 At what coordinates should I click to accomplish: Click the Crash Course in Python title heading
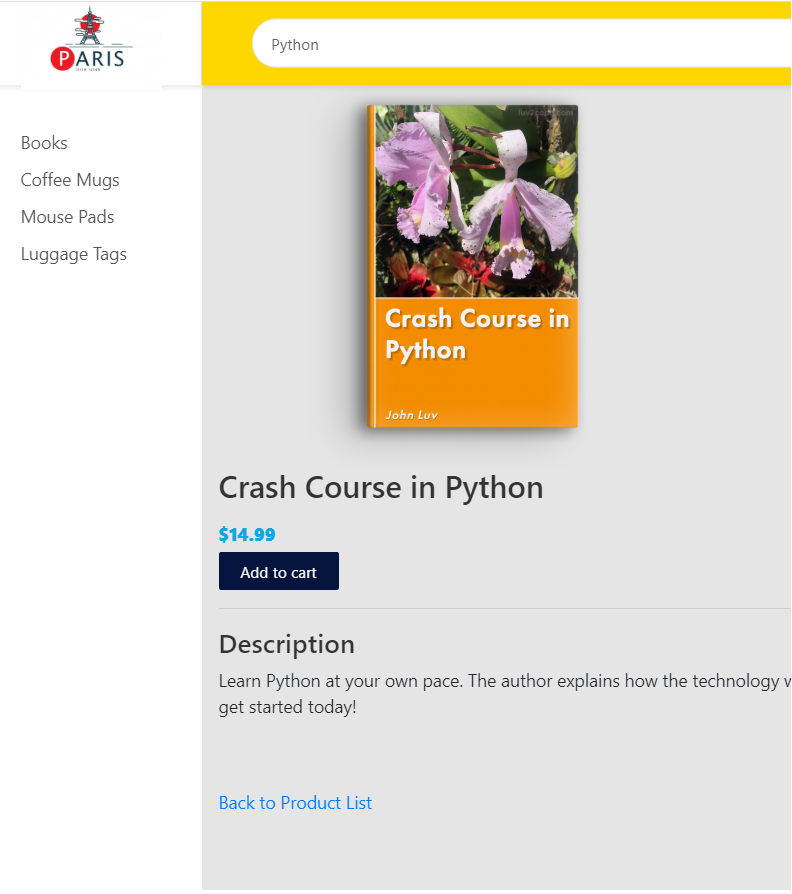(x=381, y=488)
